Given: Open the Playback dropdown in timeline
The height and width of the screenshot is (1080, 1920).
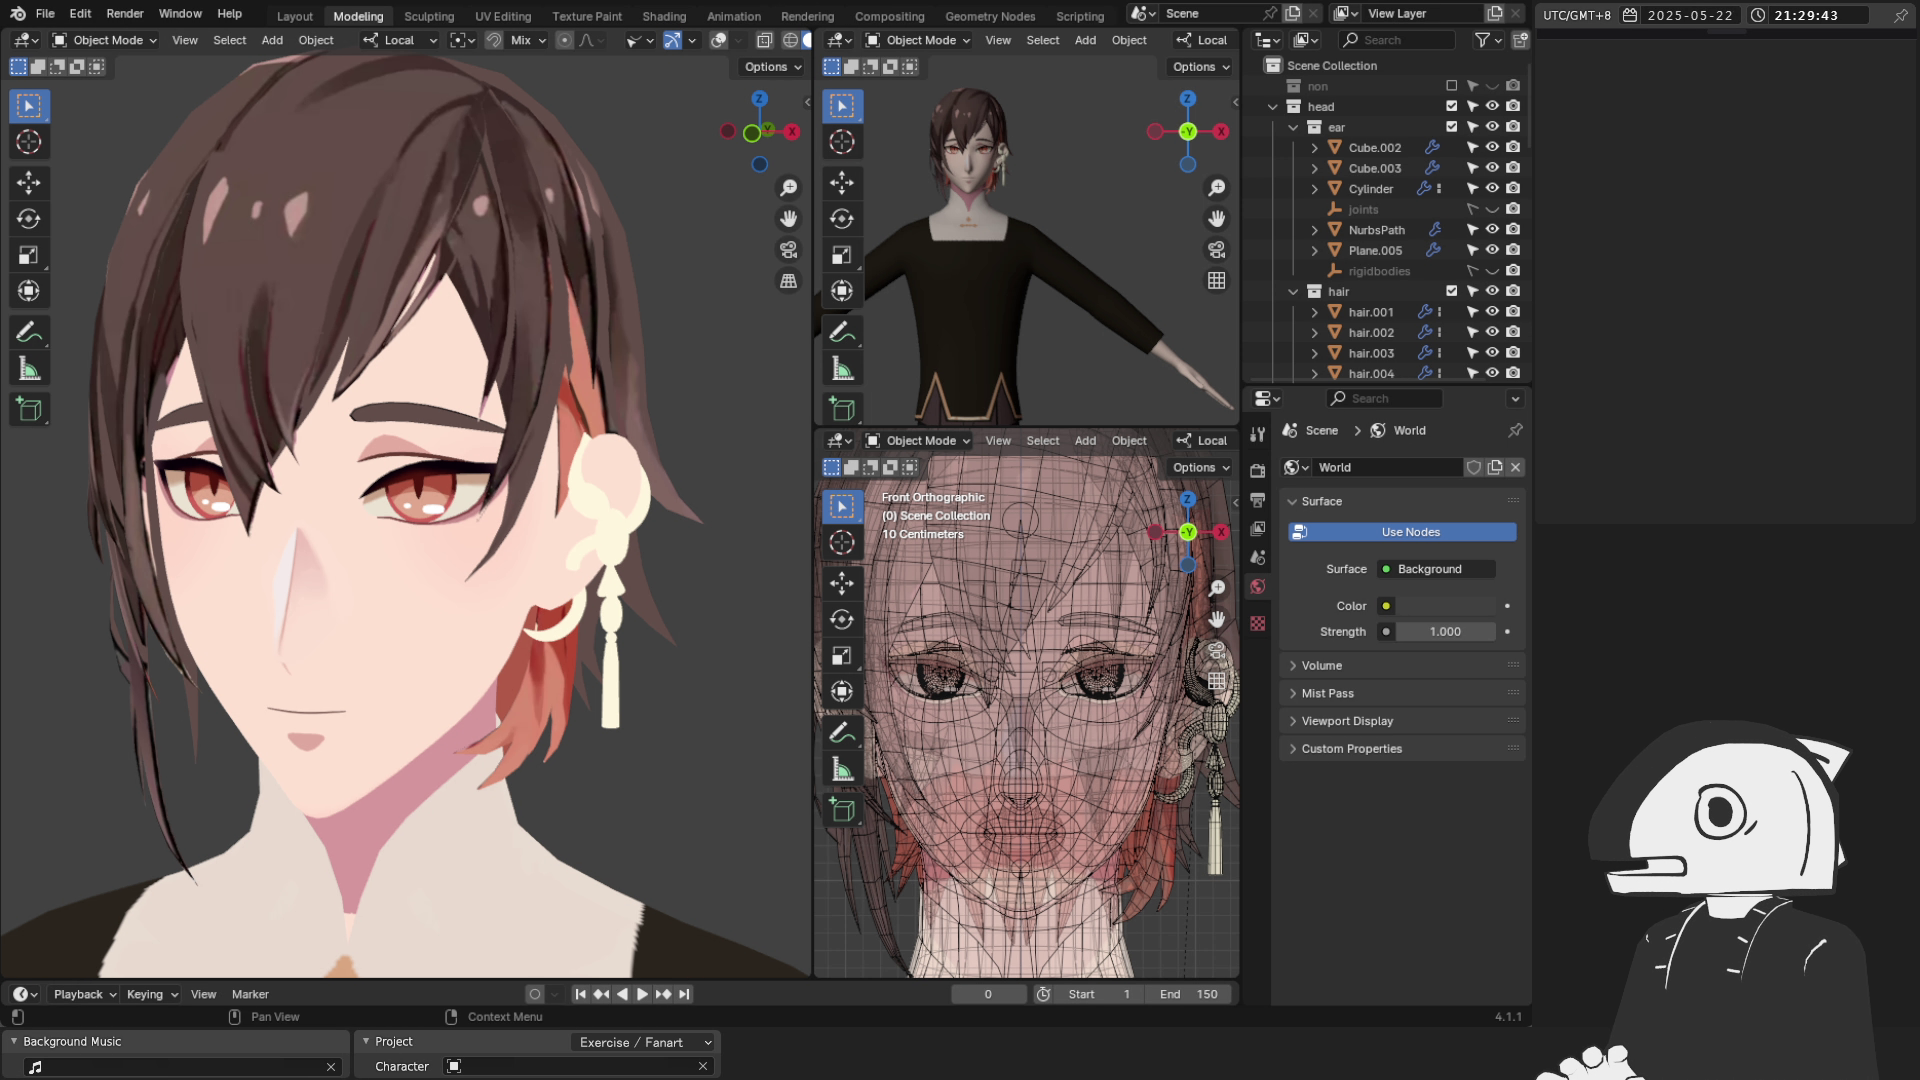Looking at the screenshot, I should pyautogui.click(x=84, y=994).
